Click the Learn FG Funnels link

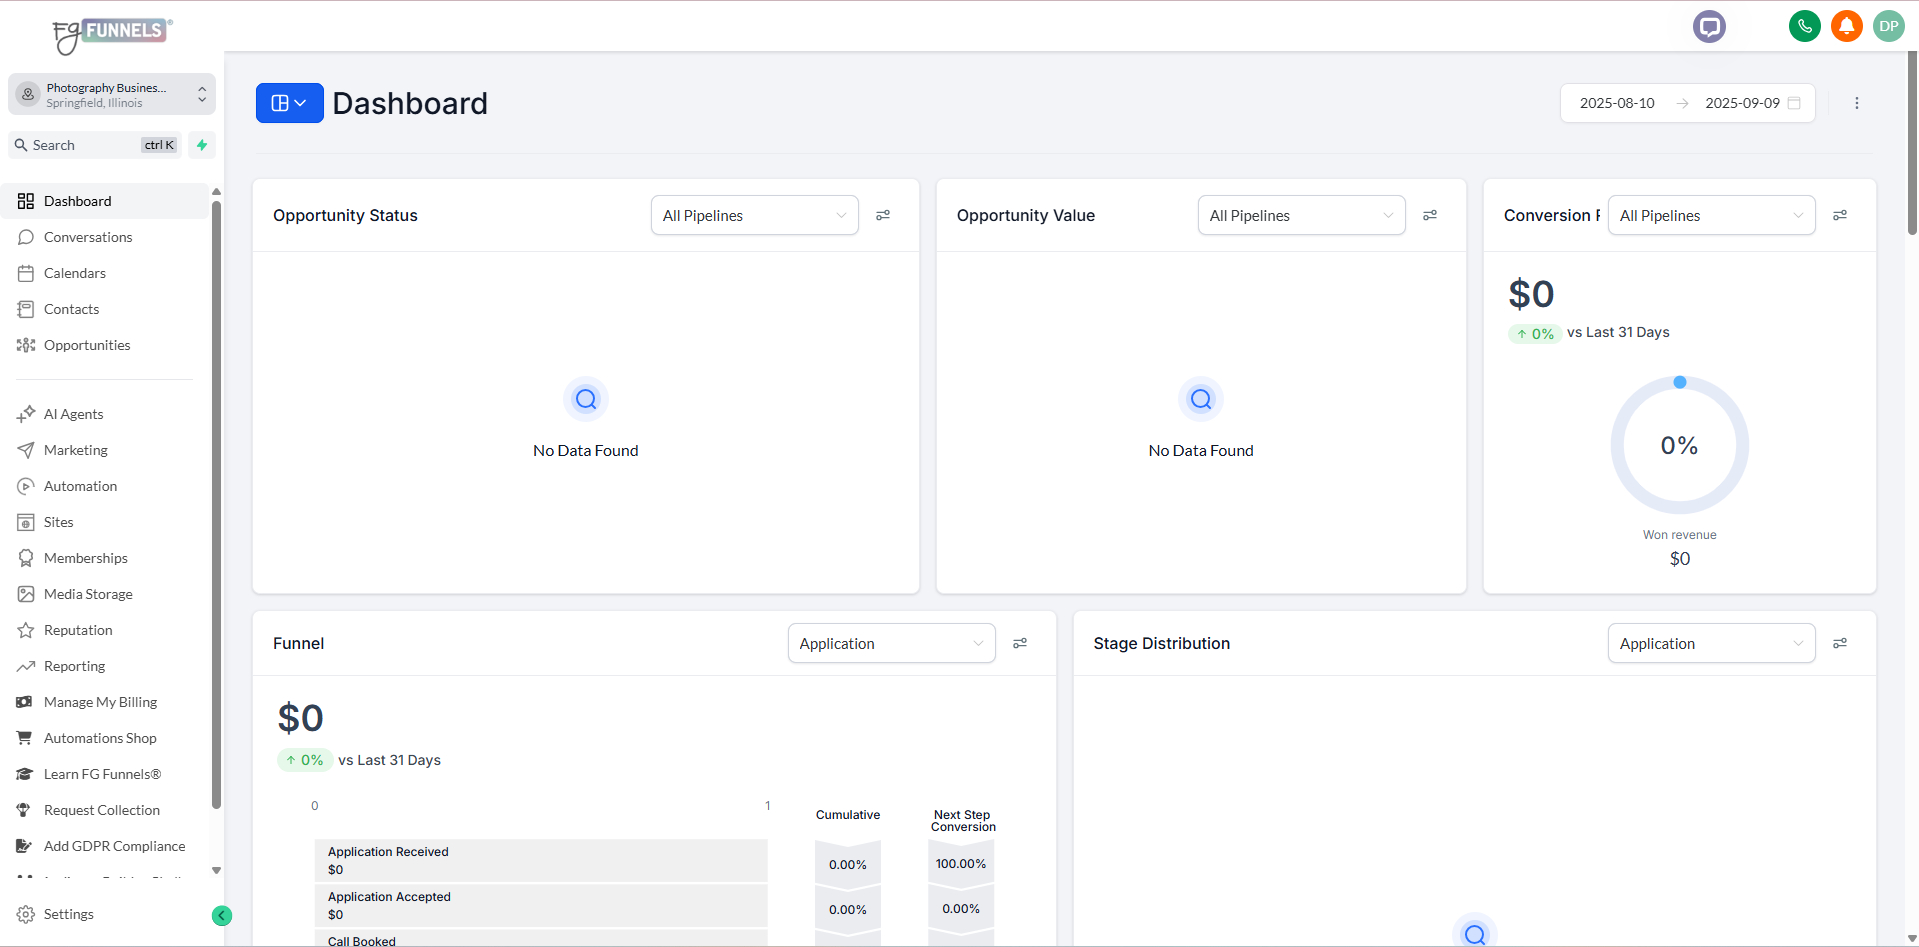(102, 774)
